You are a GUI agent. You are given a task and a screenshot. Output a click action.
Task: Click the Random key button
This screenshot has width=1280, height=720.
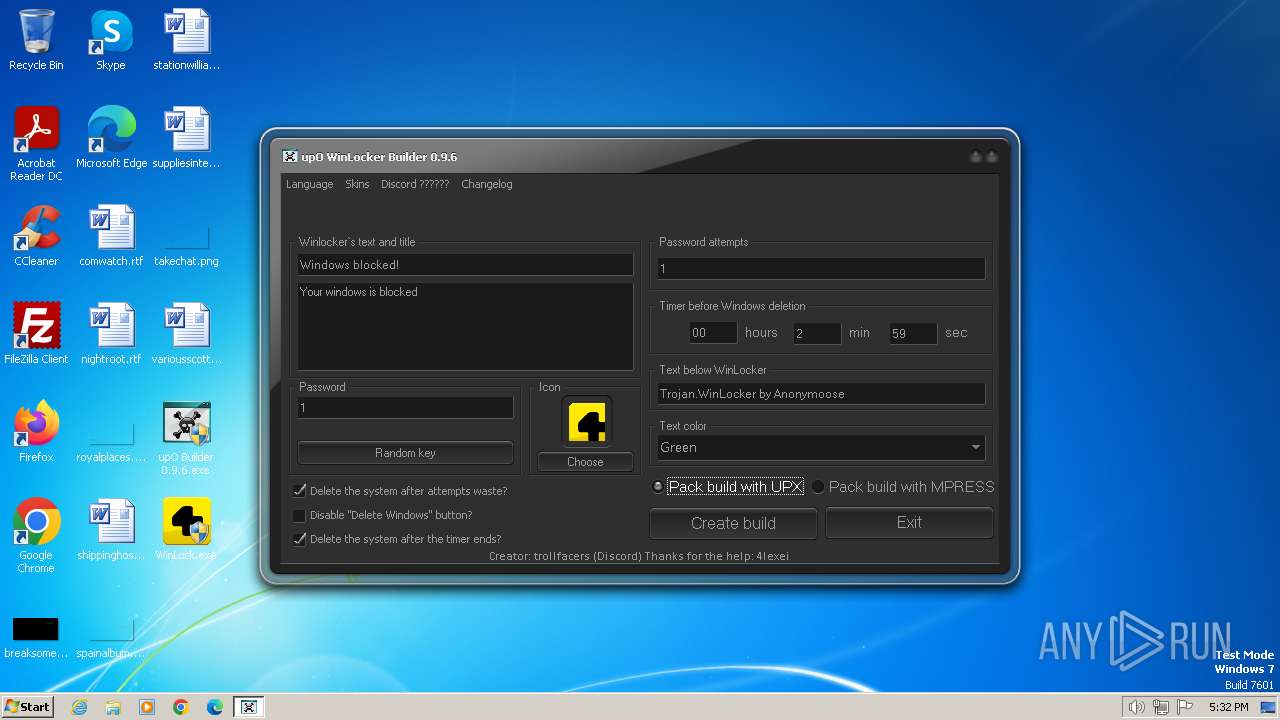405,453
